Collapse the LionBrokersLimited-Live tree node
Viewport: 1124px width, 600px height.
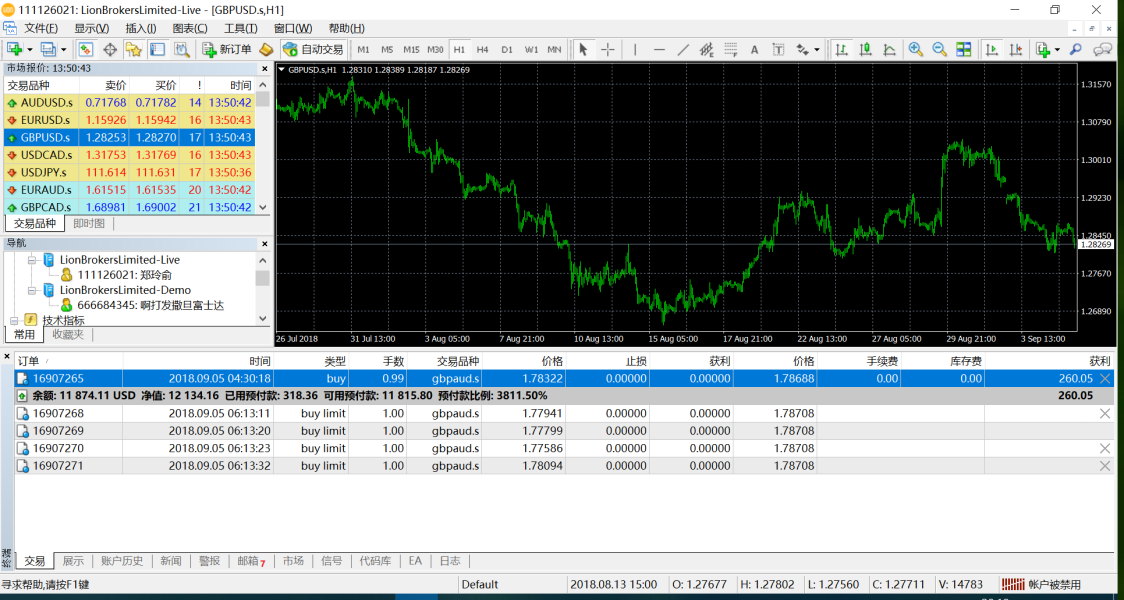[x=32, y=260]
